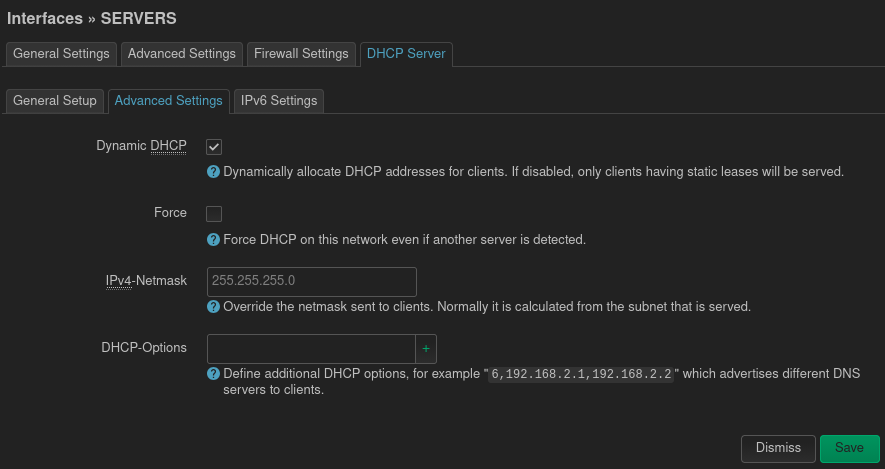
Task: Switch to the General Setup sub-tab
Action: [55, 101]
